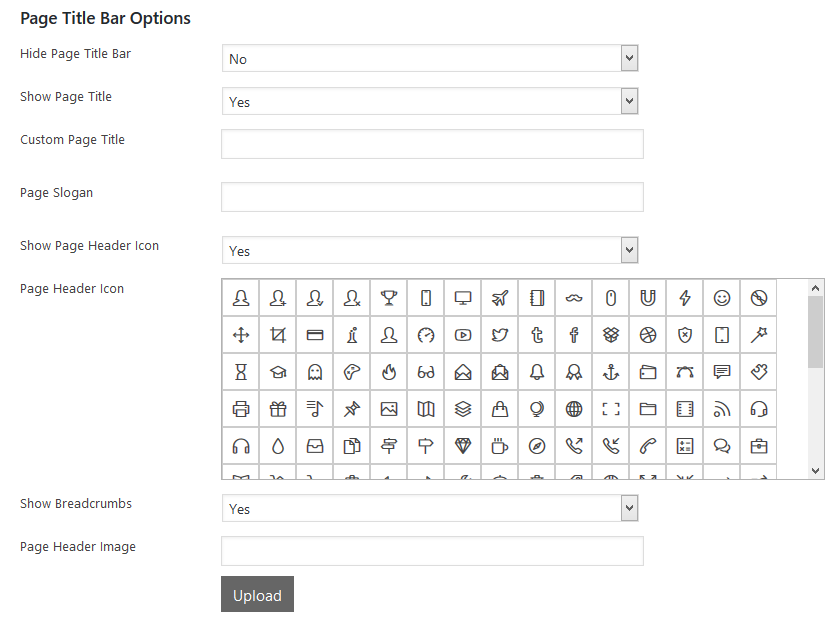The image size is (838, 622).
Task: Select the Dropbox icon
Action: (611, 335)
